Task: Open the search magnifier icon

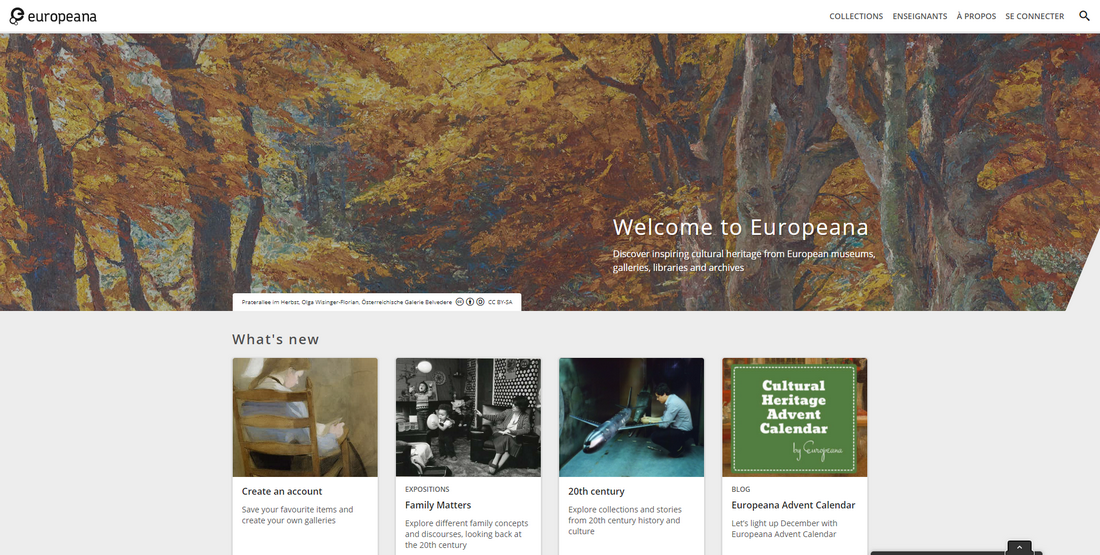Action: click(x=1084, y=16)
